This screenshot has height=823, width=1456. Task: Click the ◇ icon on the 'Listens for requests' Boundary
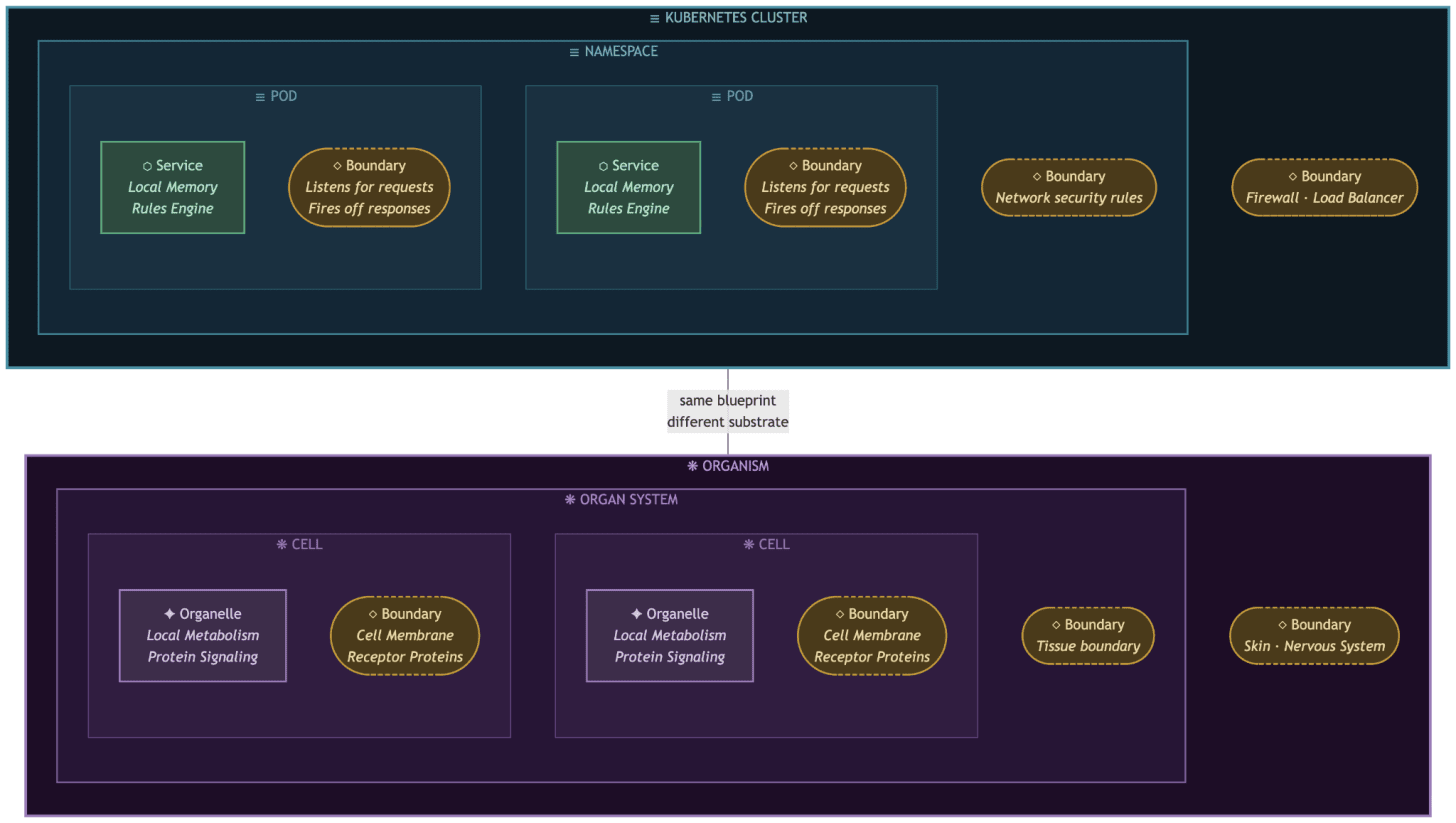(x=336, y=165)
